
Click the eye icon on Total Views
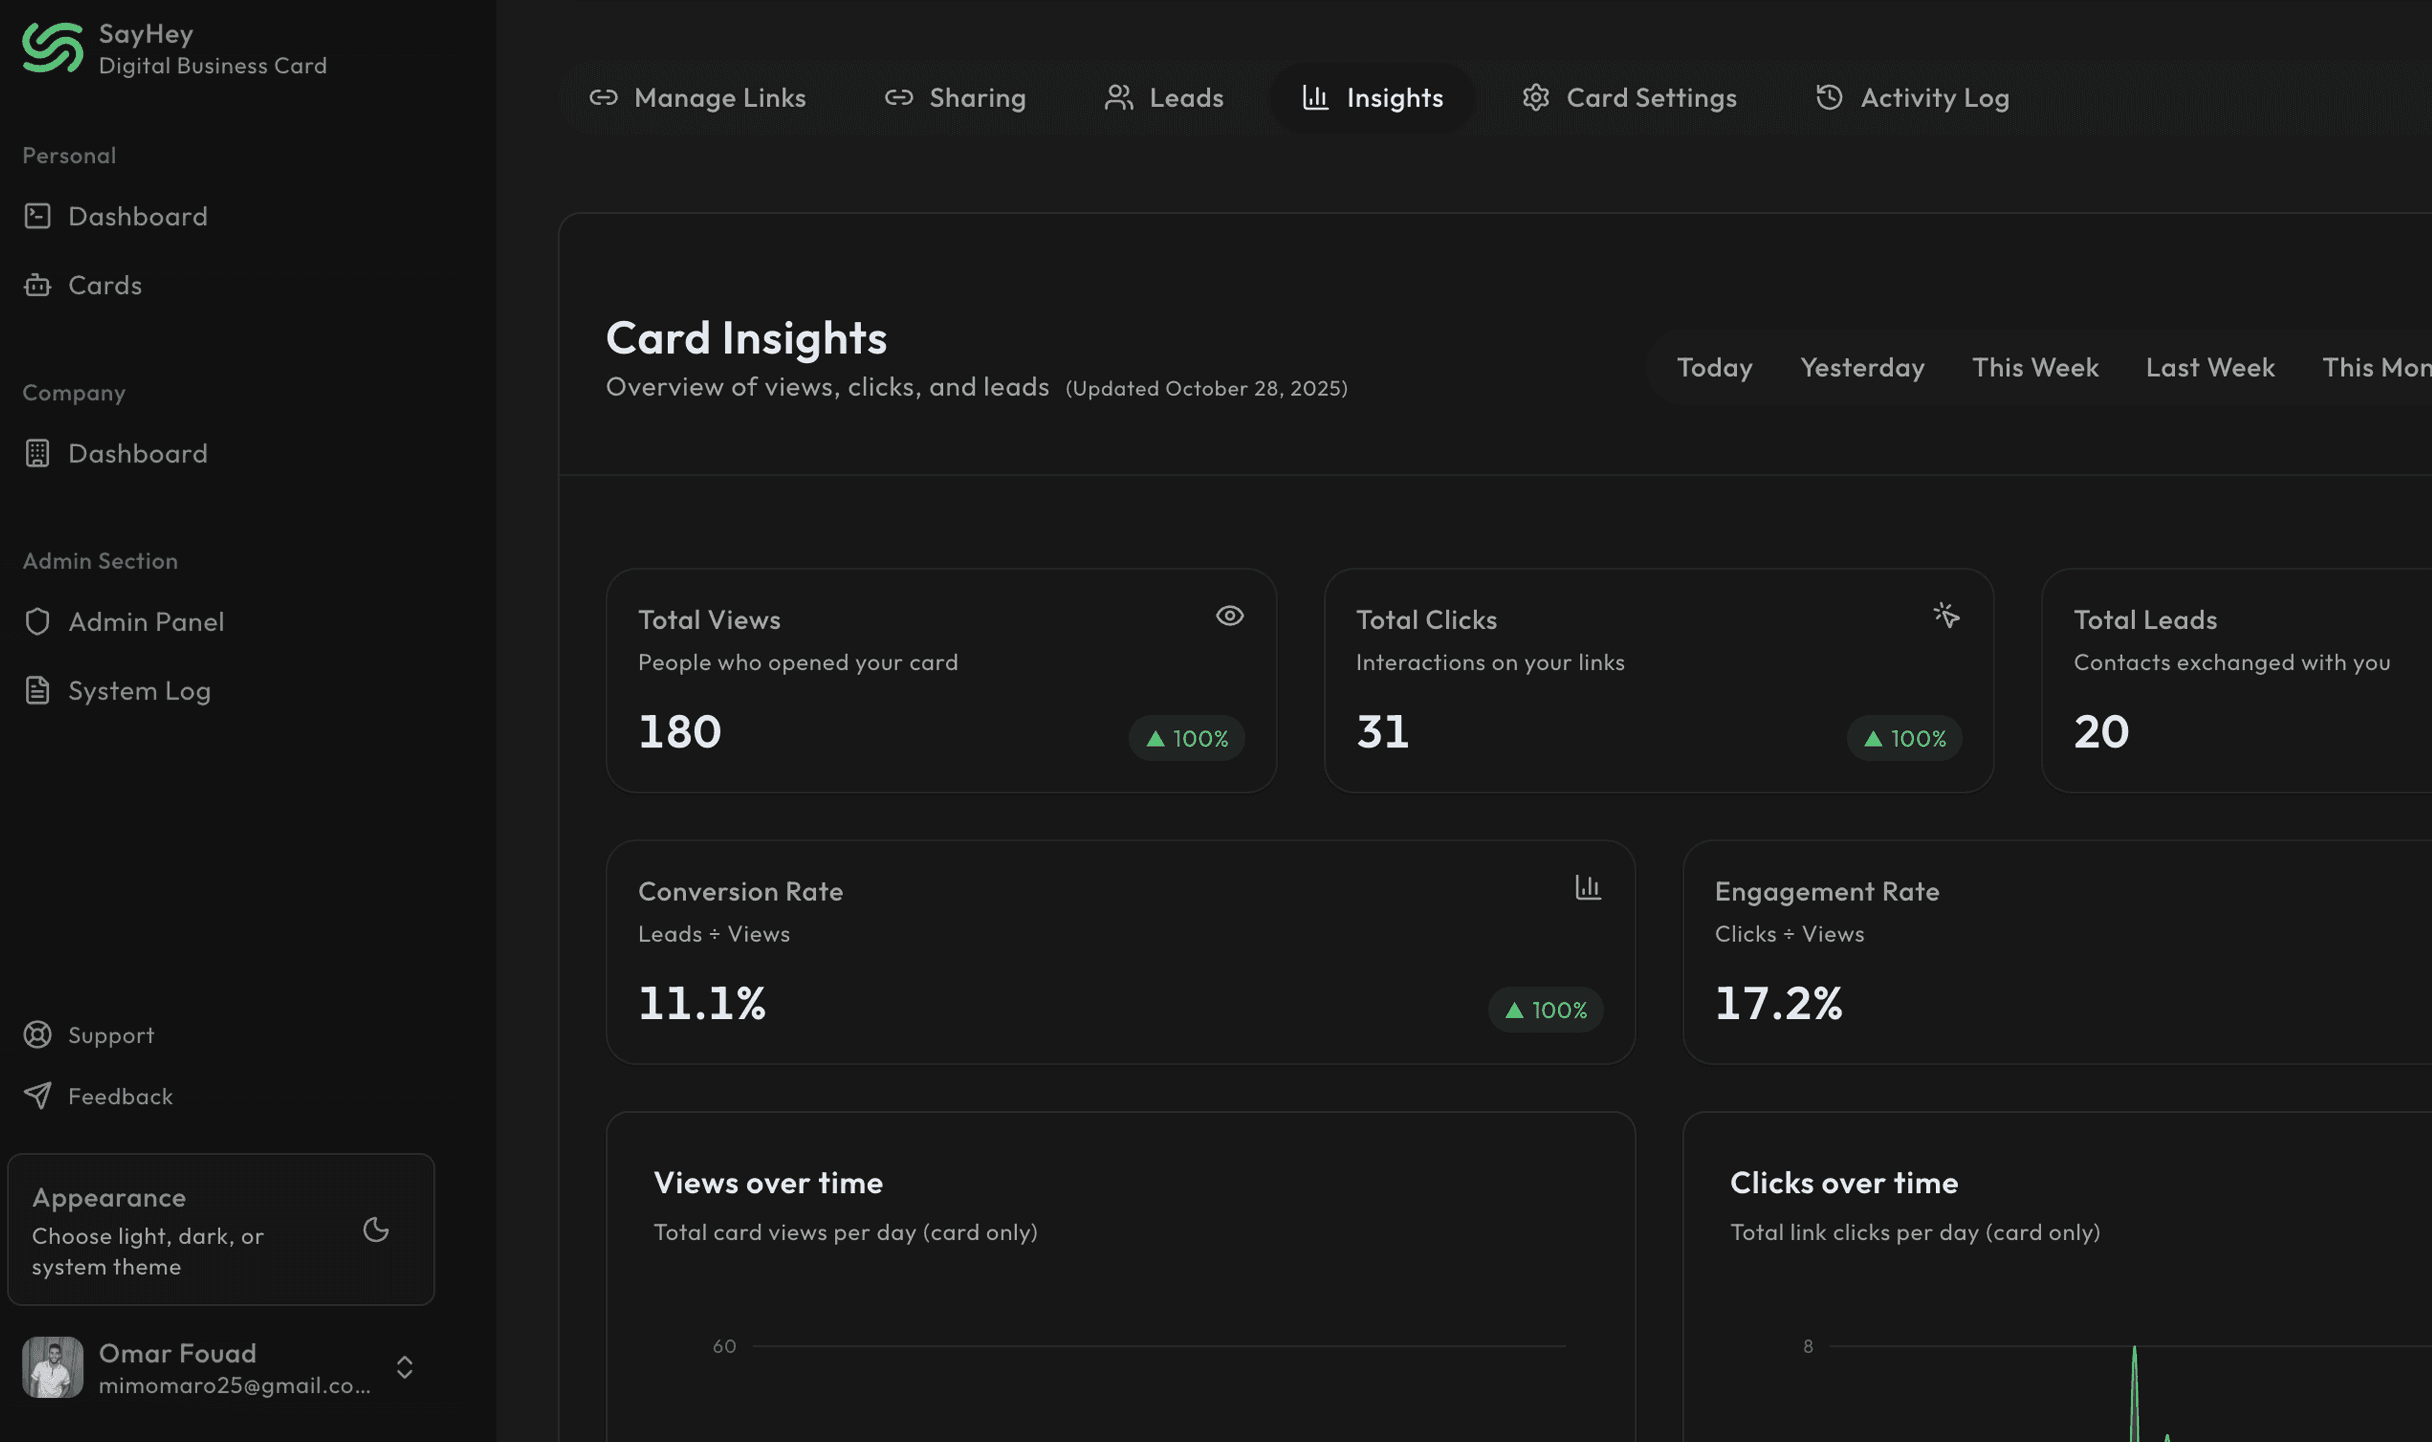point(1229,616)
